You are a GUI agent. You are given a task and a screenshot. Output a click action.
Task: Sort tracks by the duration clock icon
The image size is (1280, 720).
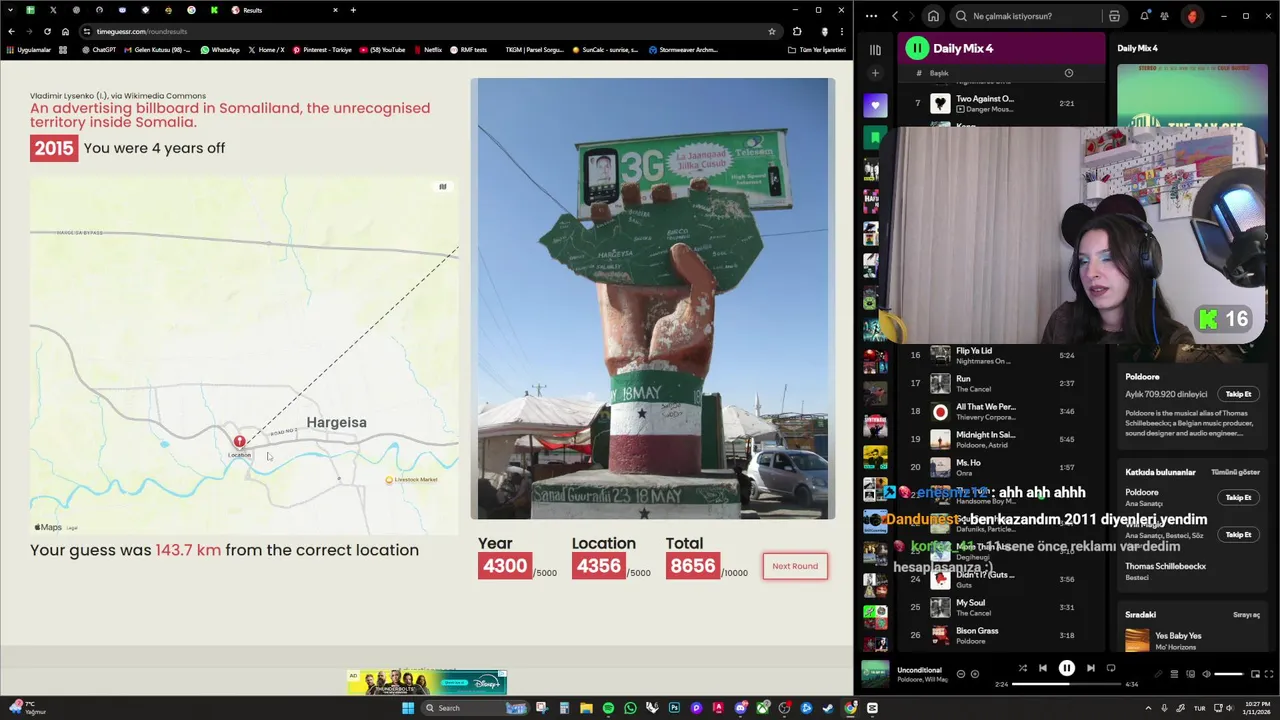coord(1068,73)
